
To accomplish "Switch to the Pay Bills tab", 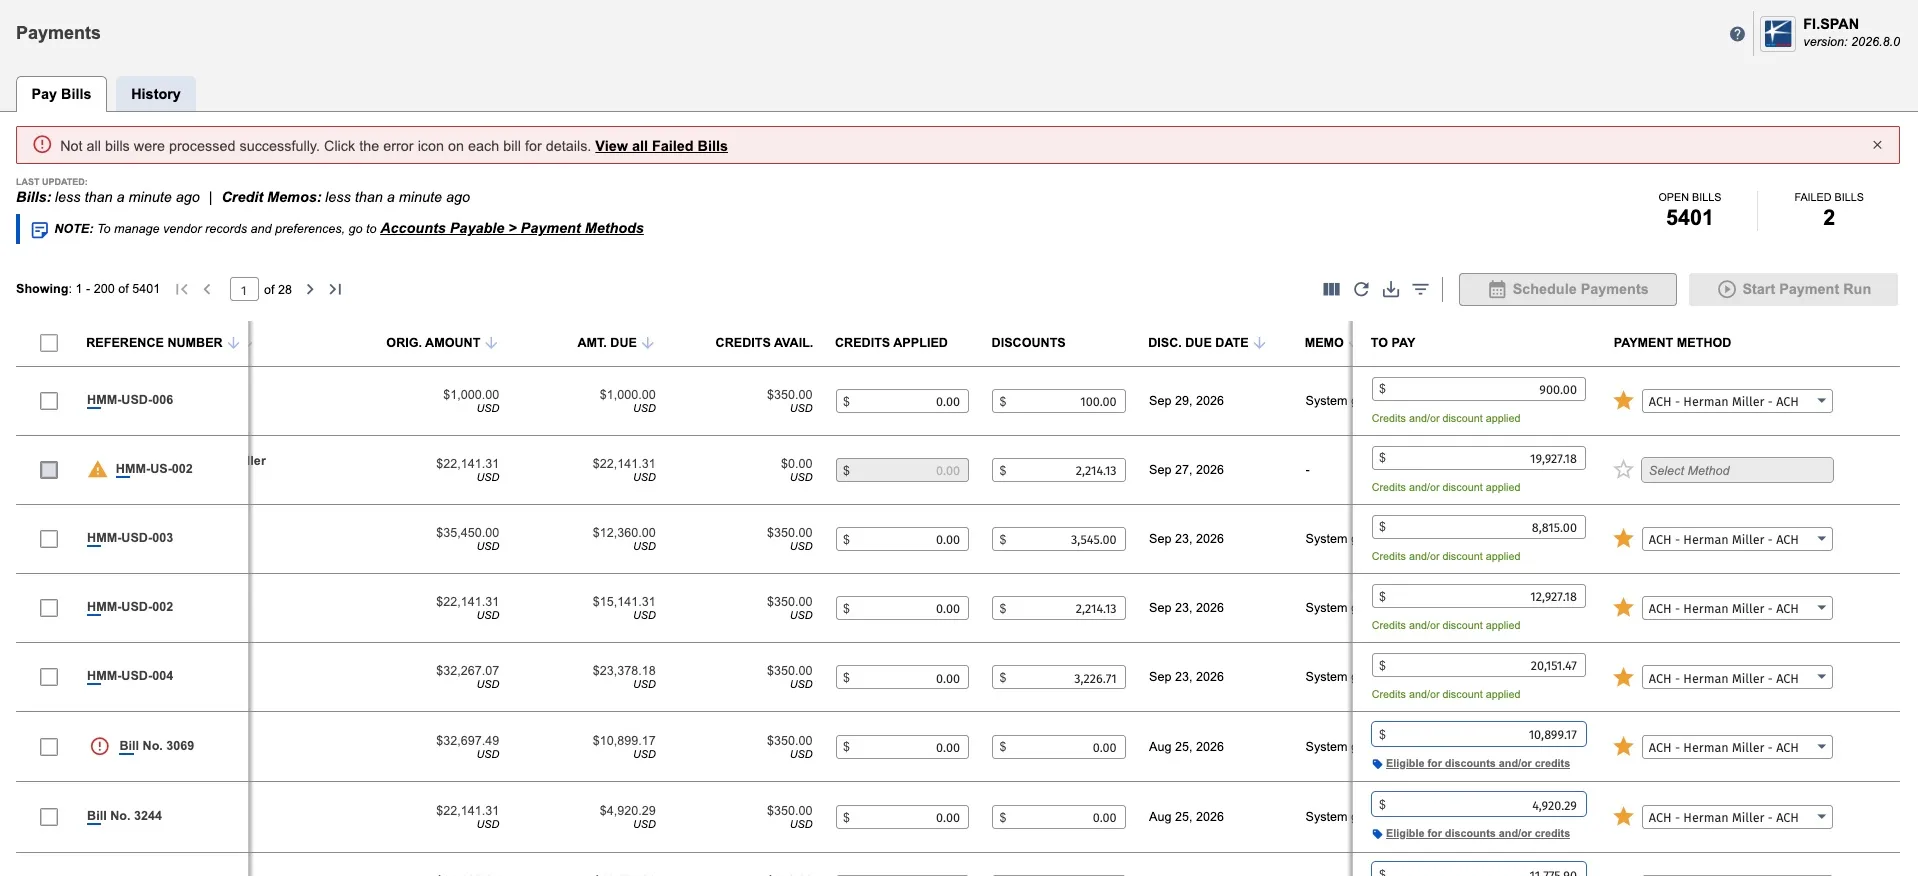I will pos(61,94).
